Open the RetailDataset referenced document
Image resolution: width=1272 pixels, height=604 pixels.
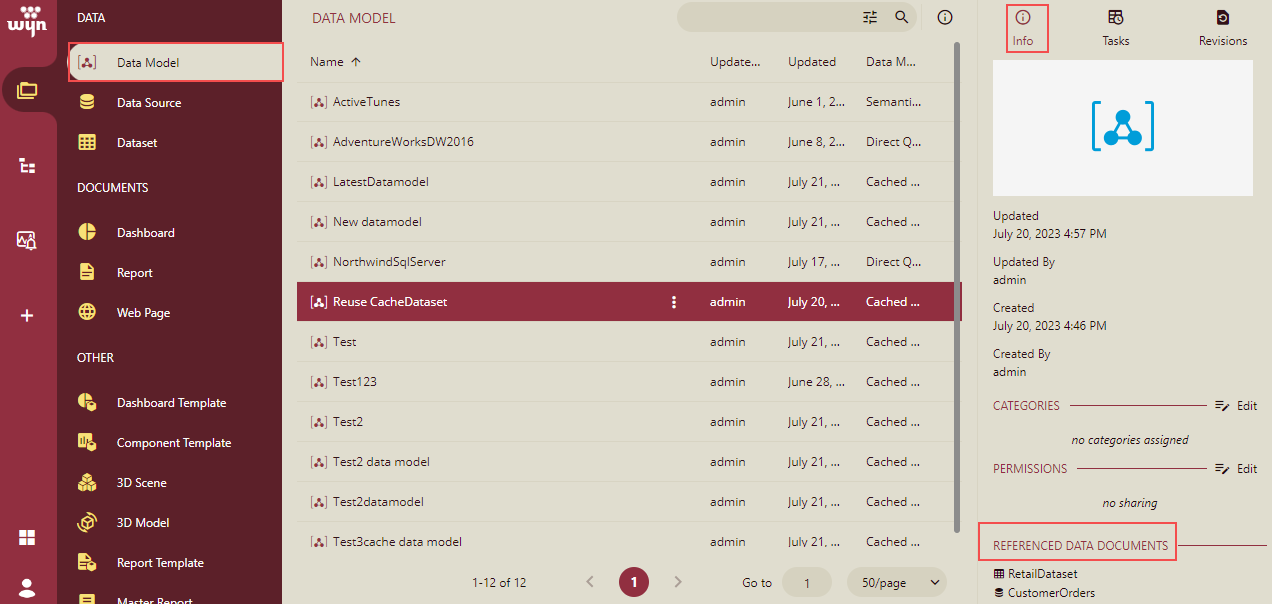point(1042,574)
